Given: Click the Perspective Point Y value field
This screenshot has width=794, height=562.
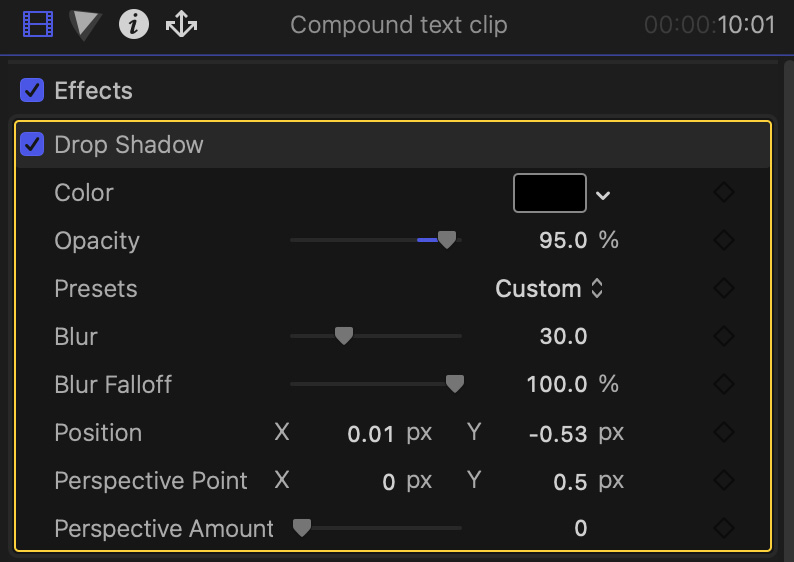Looking at the screenshot, I should (569, 481).
